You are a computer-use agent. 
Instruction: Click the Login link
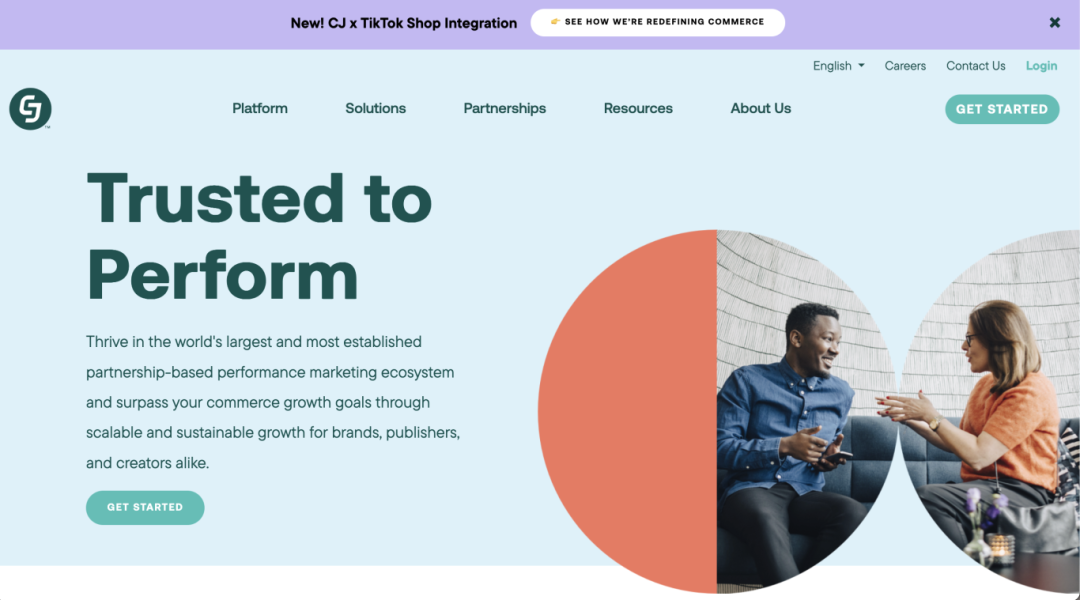pos(1041,66)
